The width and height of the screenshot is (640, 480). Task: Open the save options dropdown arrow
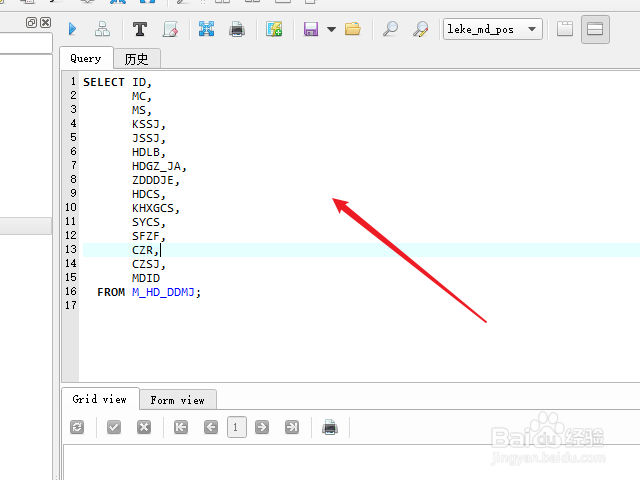click(x=331, y=29)
